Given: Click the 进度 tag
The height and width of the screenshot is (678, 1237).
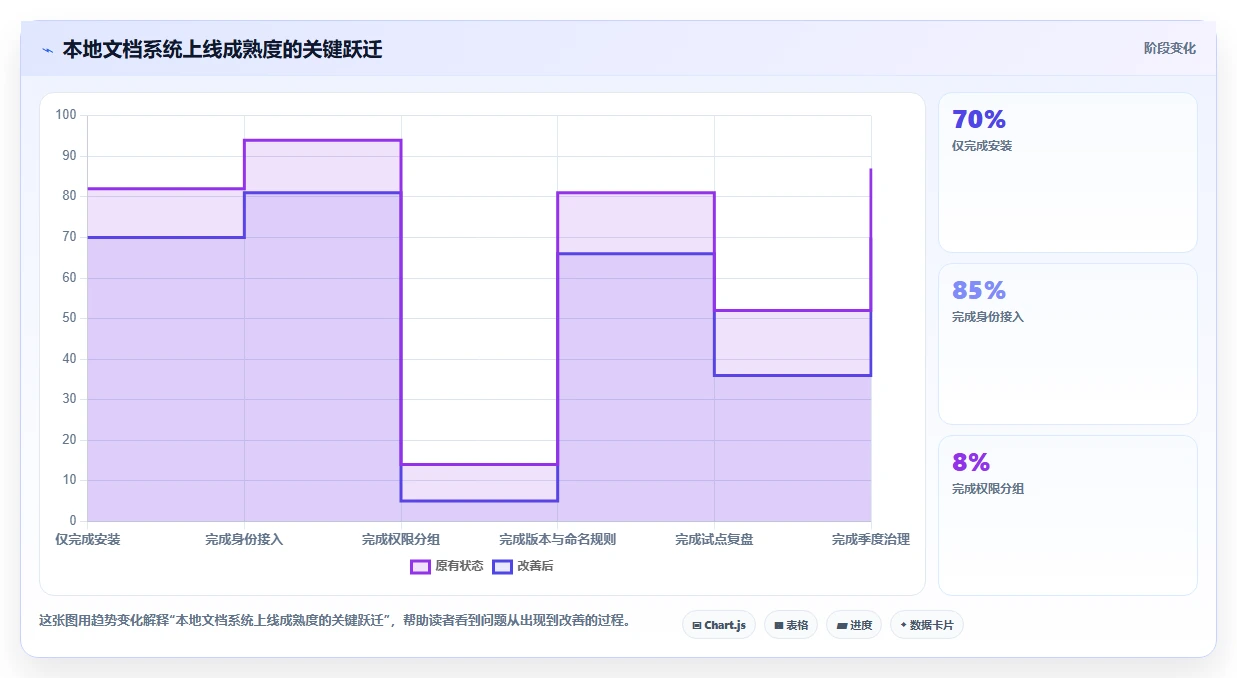Looking at the screenshot, I should click(x=854, y=625).
